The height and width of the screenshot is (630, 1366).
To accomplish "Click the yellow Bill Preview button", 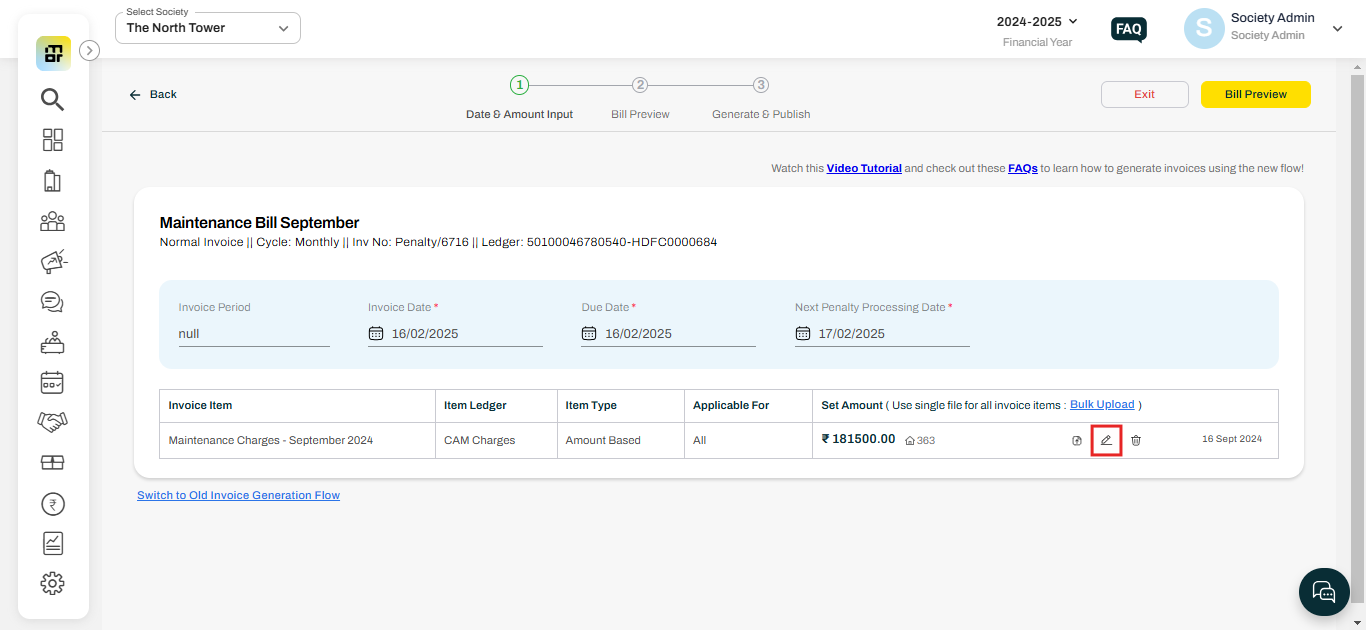I will point(1255,94).
